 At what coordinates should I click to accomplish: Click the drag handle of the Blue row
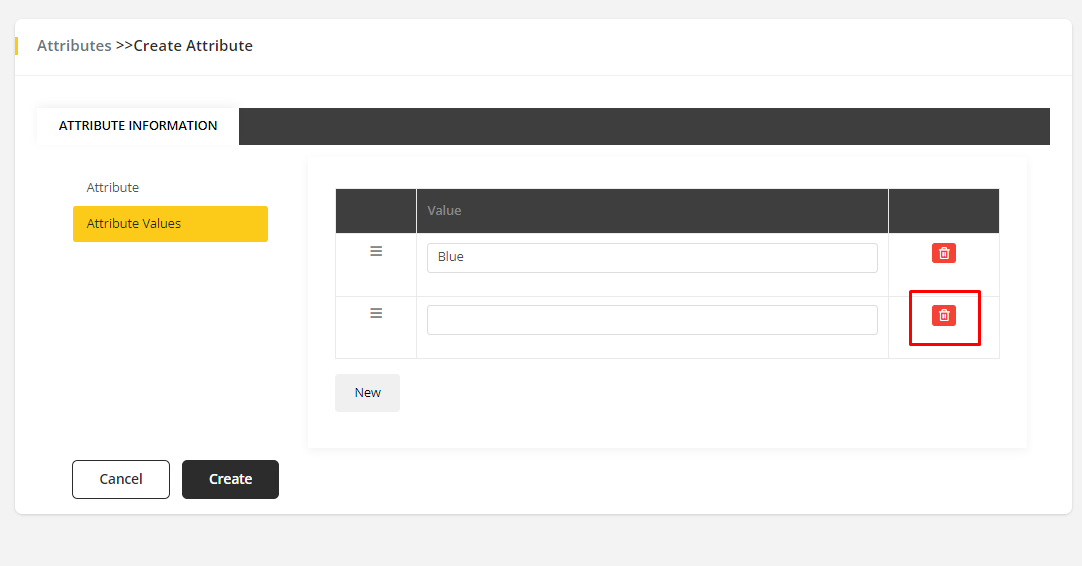pyautogui.click(x=376, y=251)
